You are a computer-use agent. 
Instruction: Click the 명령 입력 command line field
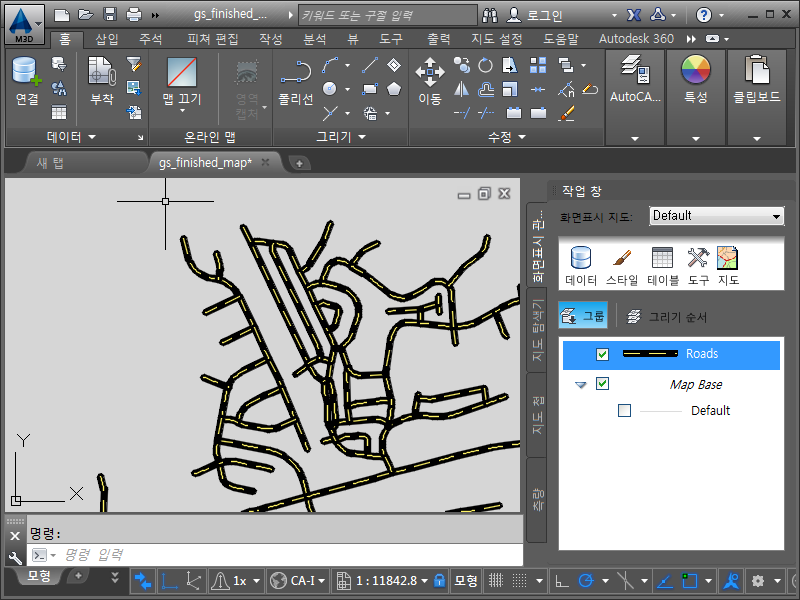(280, 554)
